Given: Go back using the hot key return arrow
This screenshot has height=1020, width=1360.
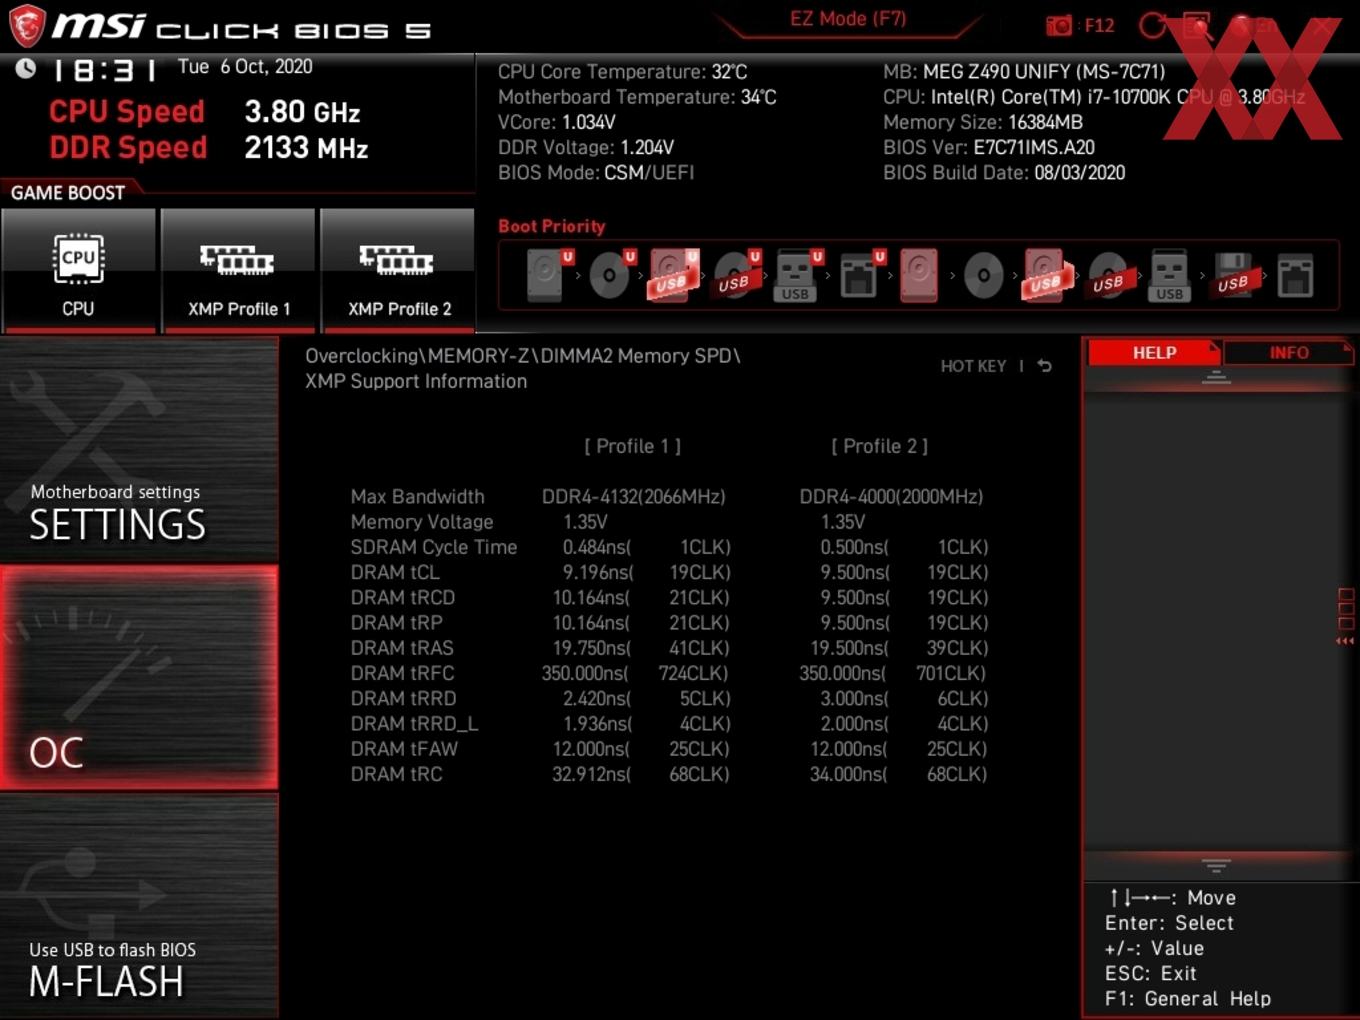Looking at the screenshot, I should [x=1044, y=366].
